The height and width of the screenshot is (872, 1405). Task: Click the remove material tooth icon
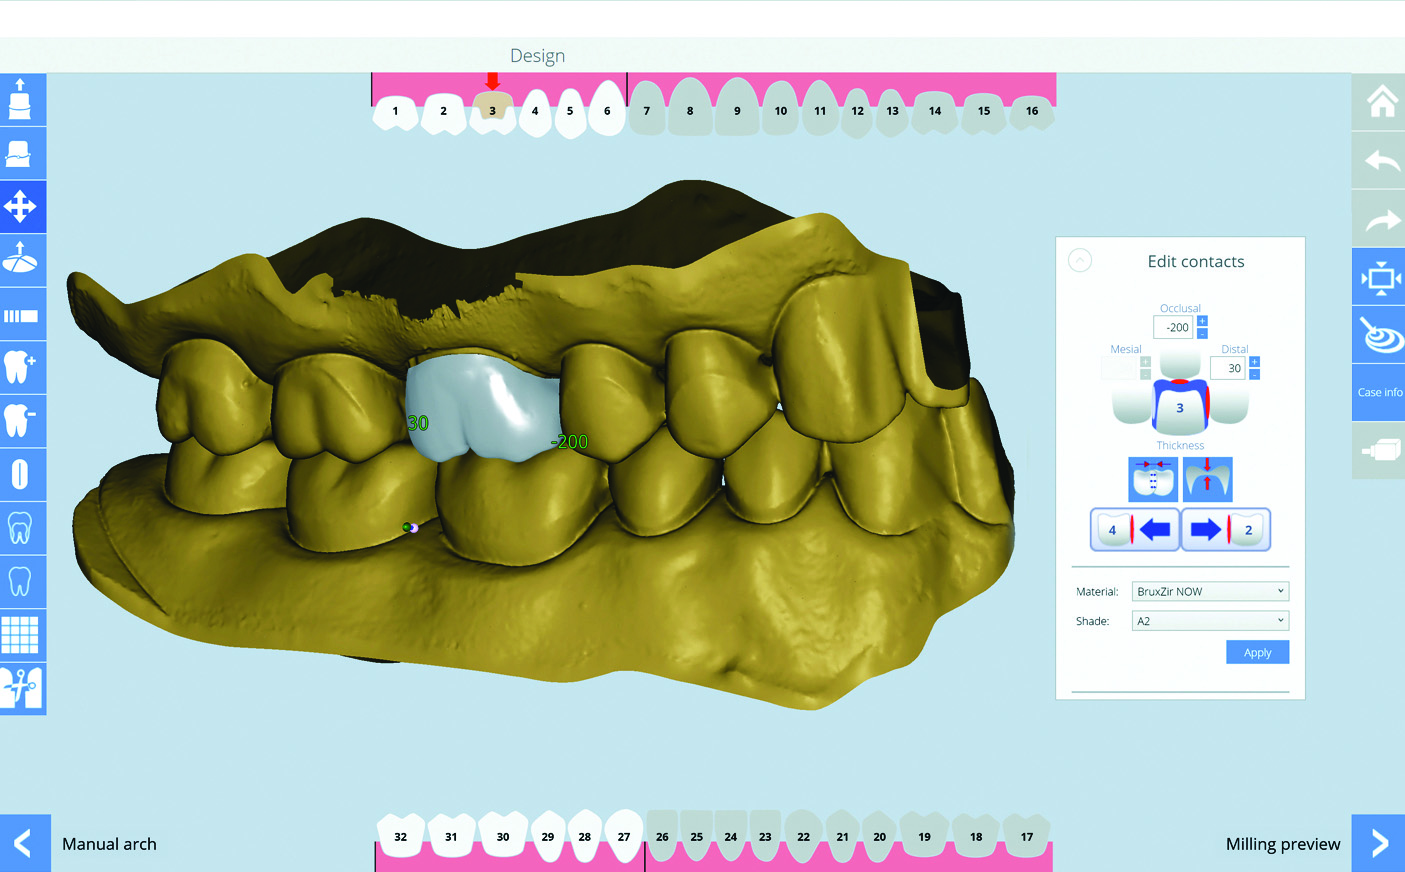[x=21, y=420]
